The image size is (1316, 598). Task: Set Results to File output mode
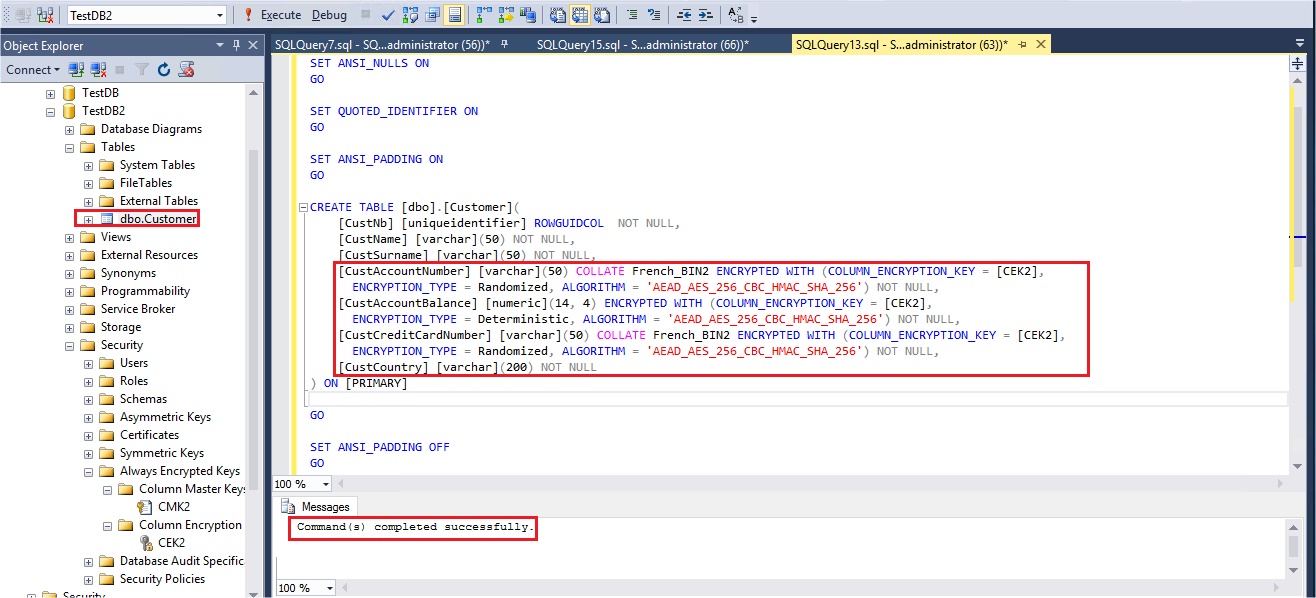coord(602,15)
